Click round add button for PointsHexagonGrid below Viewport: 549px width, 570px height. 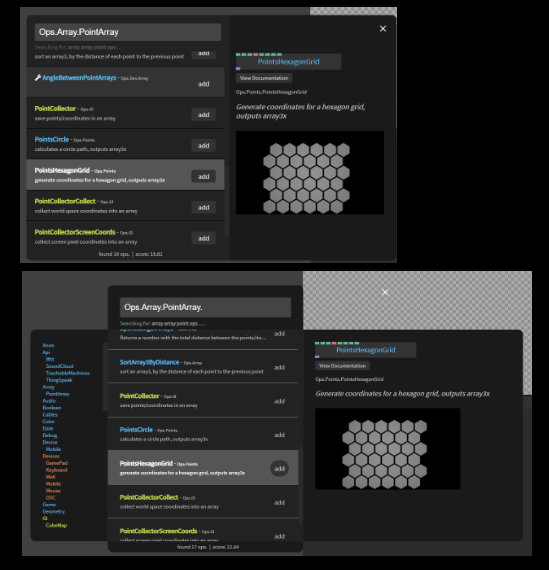click(280, 469)
